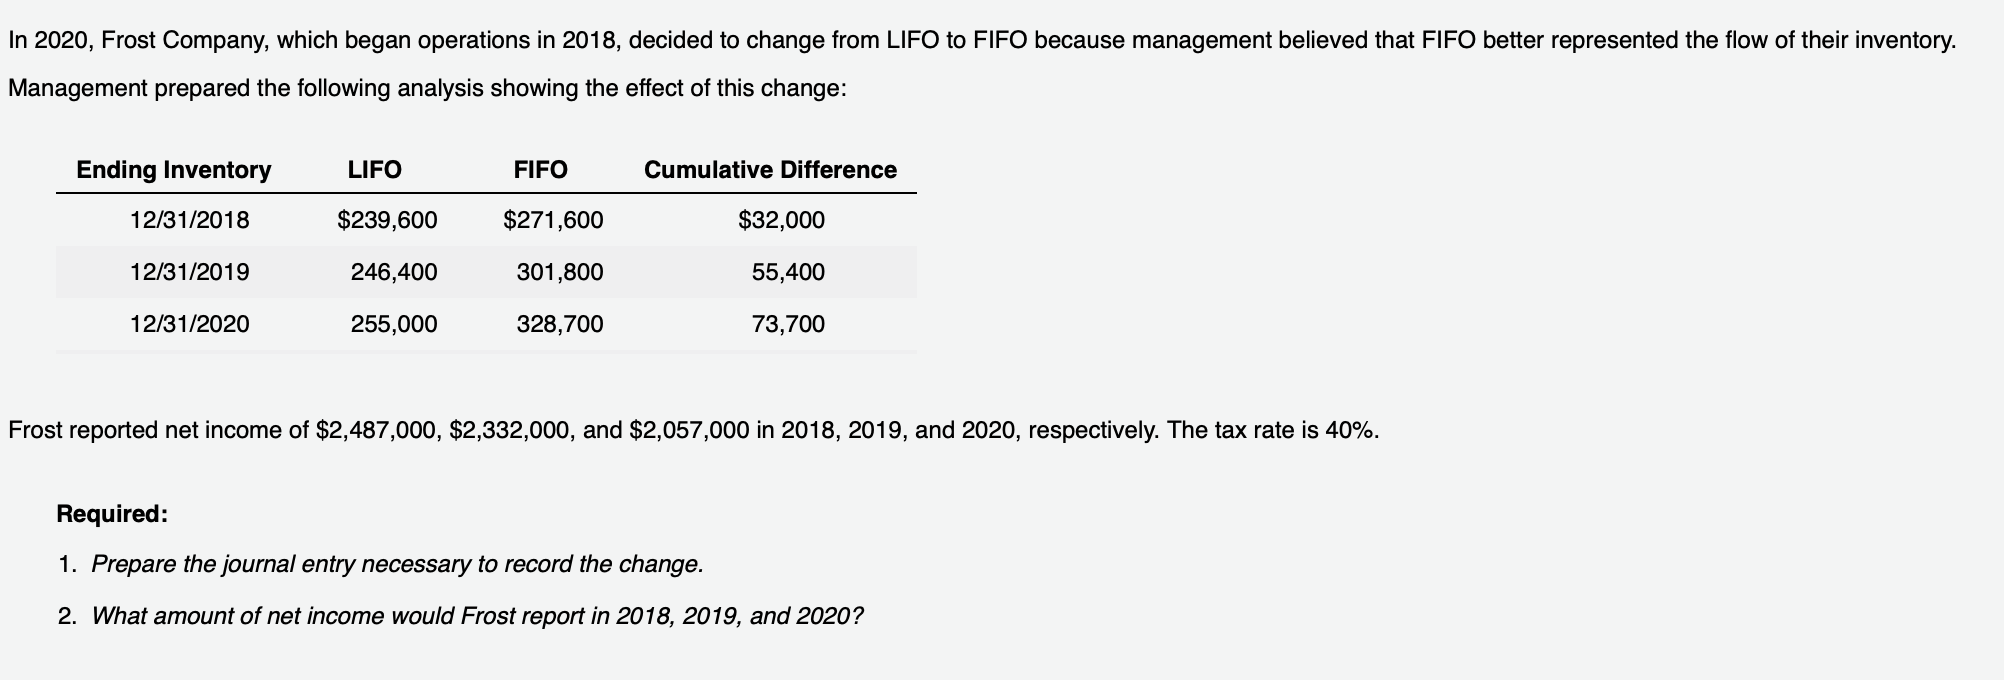Screen dimensions: 2004x680
Task: Click the Ending Inventory column header
Action: [174, 170]
